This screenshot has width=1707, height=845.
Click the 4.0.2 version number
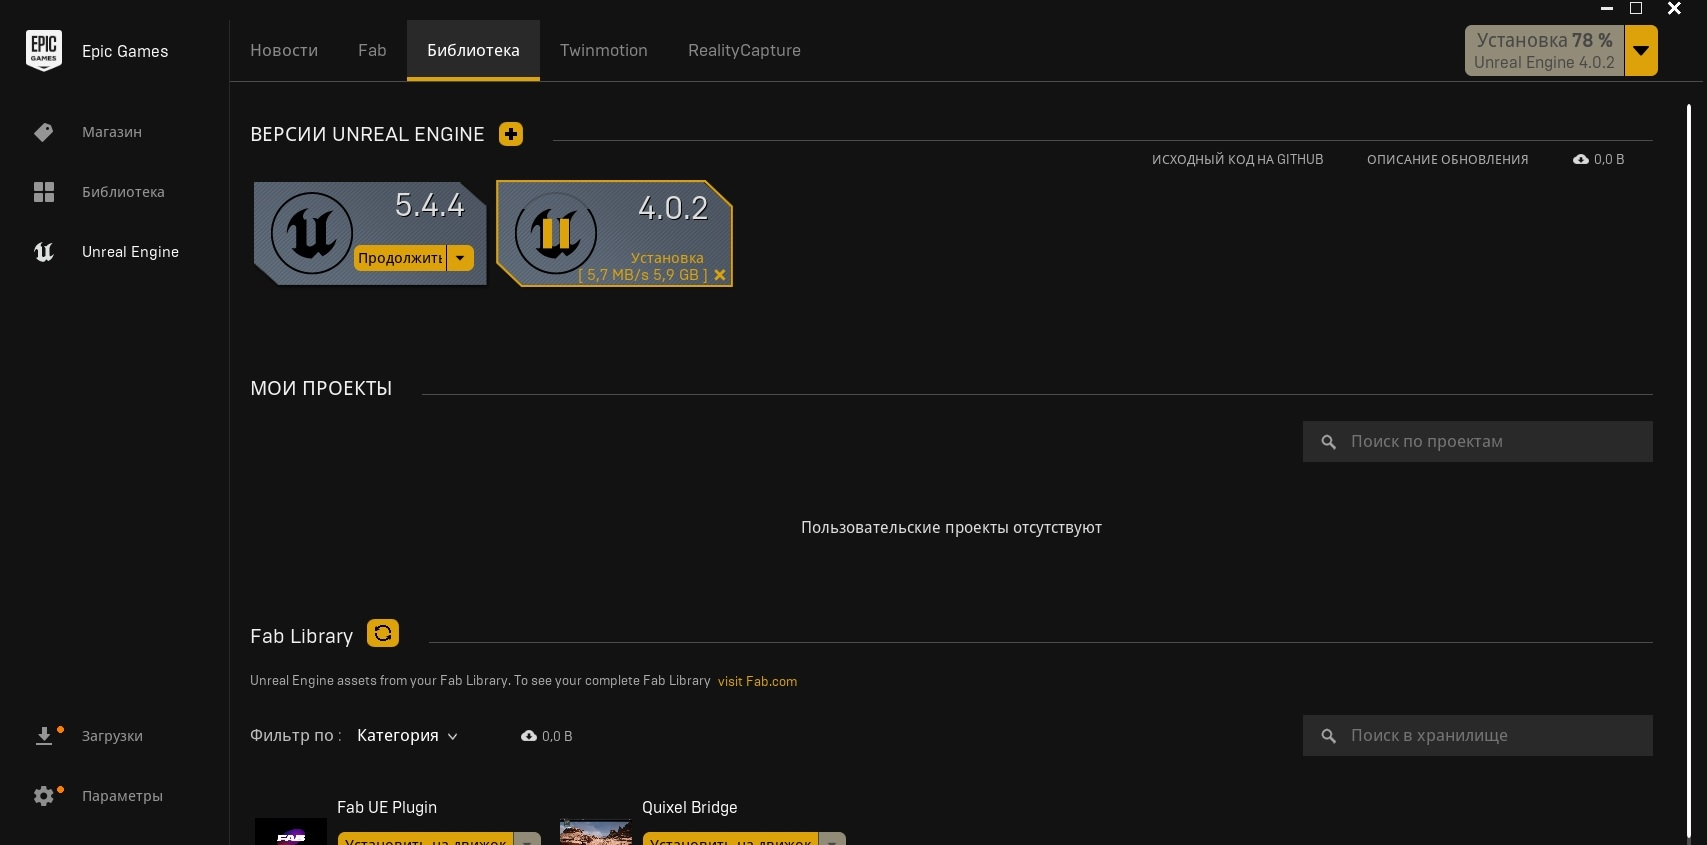point(673,208)
